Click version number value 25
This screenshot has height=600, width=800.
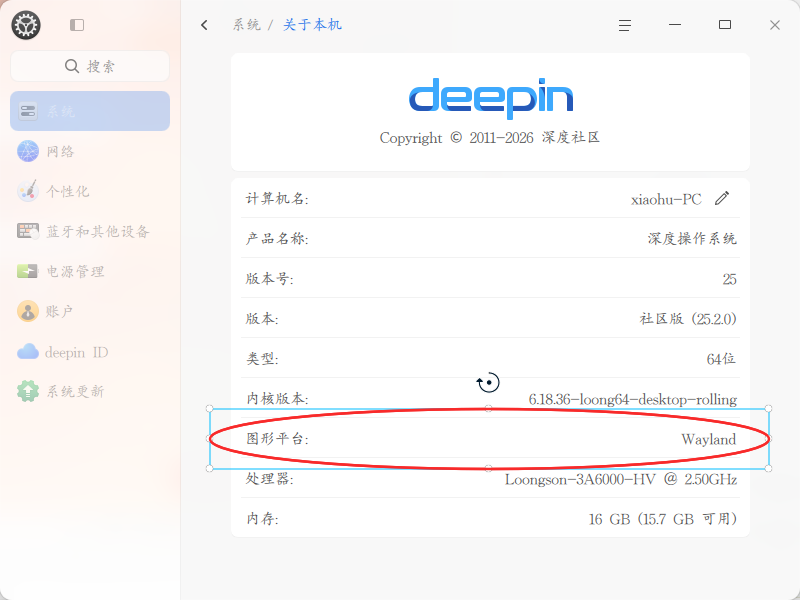tap(730, 279)
